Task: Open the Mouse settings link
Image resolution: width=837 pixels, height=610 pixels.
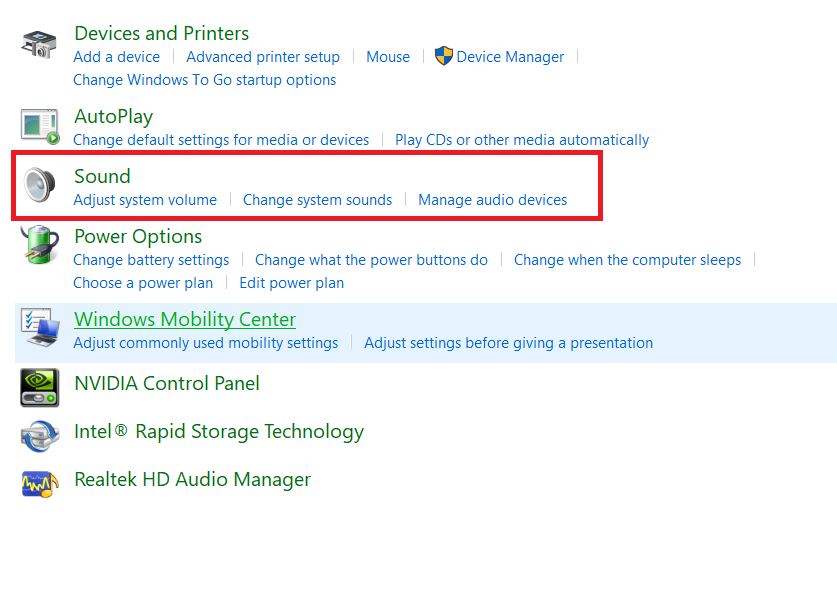Action: coord(388,57)
